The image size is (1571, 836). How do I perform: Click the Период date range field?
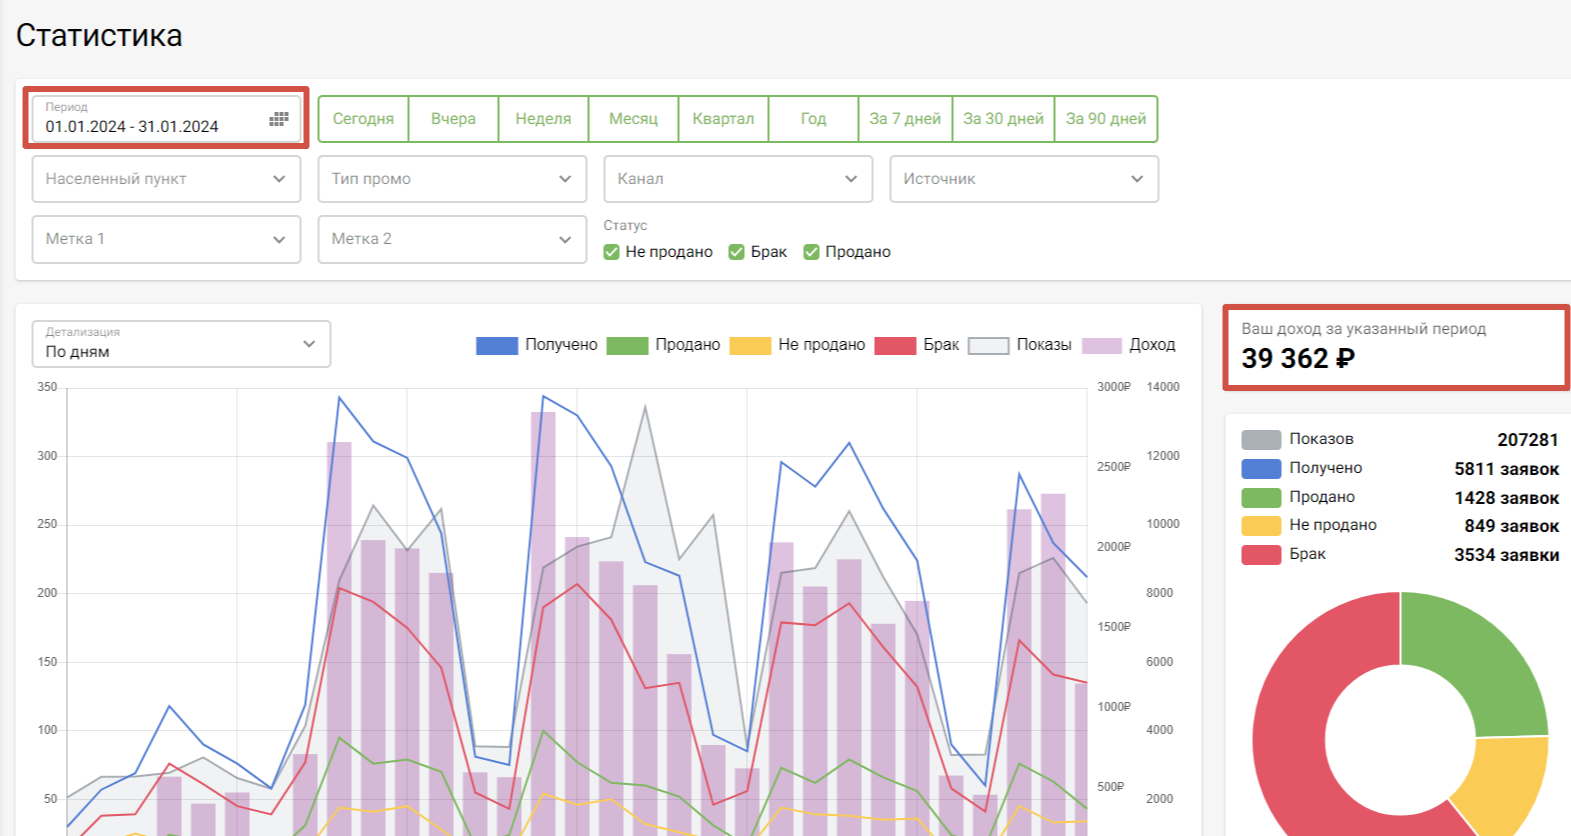pyautogui.click(x=166, y=119)
